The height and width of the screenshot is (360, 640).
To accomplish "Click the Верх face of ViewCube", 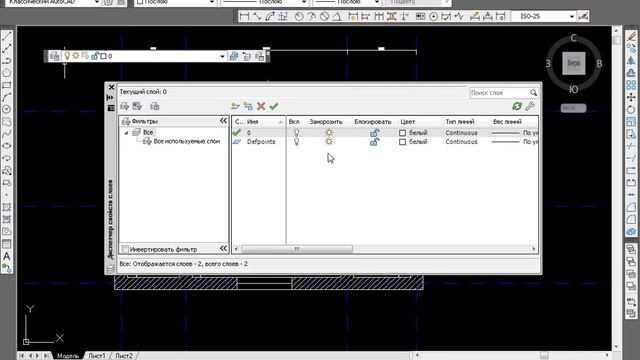I will tap(573, 63).
